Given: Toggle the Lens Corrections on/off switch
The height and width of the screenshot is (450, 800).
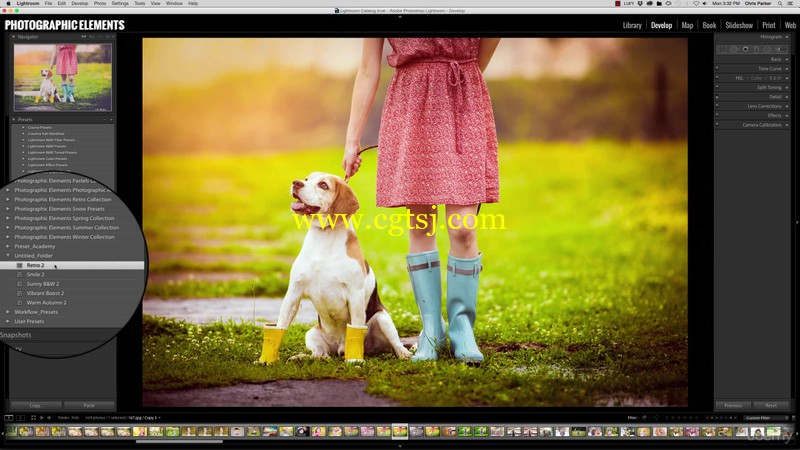Looking at the screenshot, I should (717, 106).
